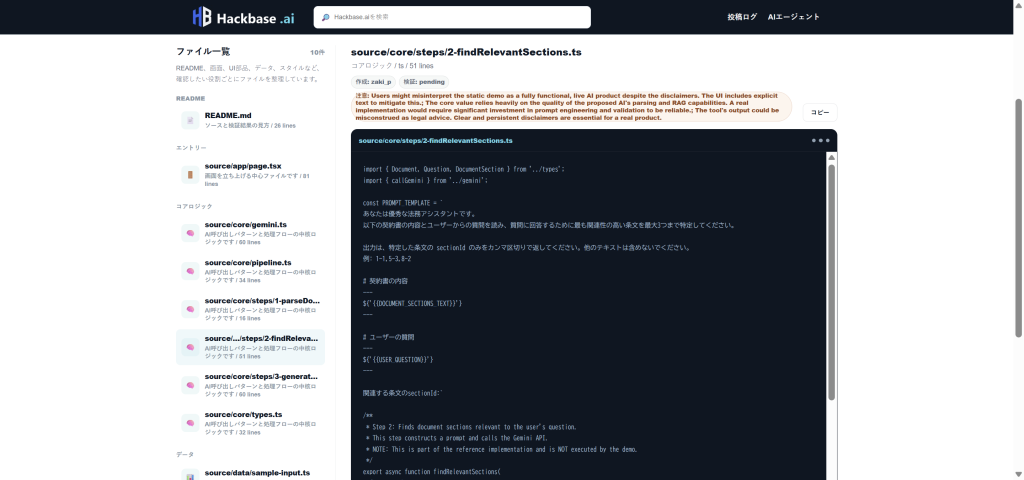
Task: Click the 検証: pending tag
Action: 424,82
